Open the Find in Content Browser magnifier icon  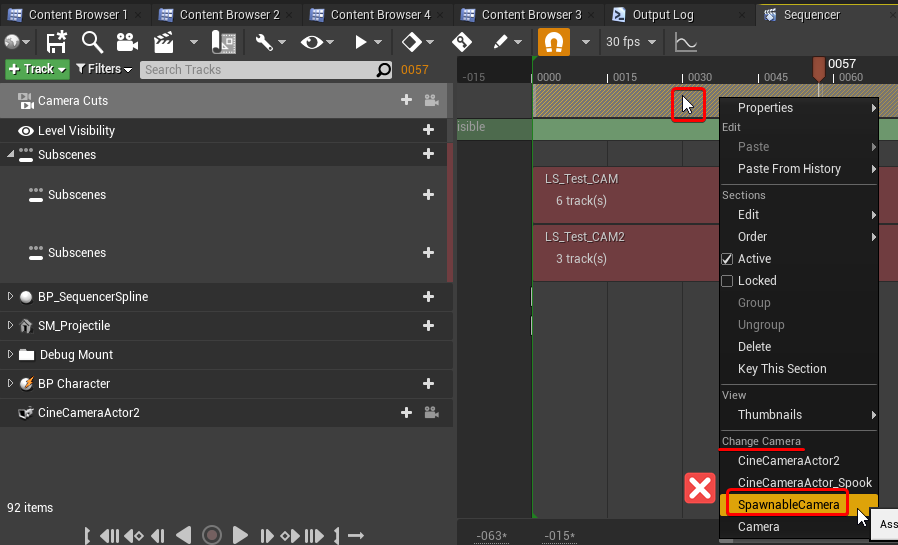point(92,42)
